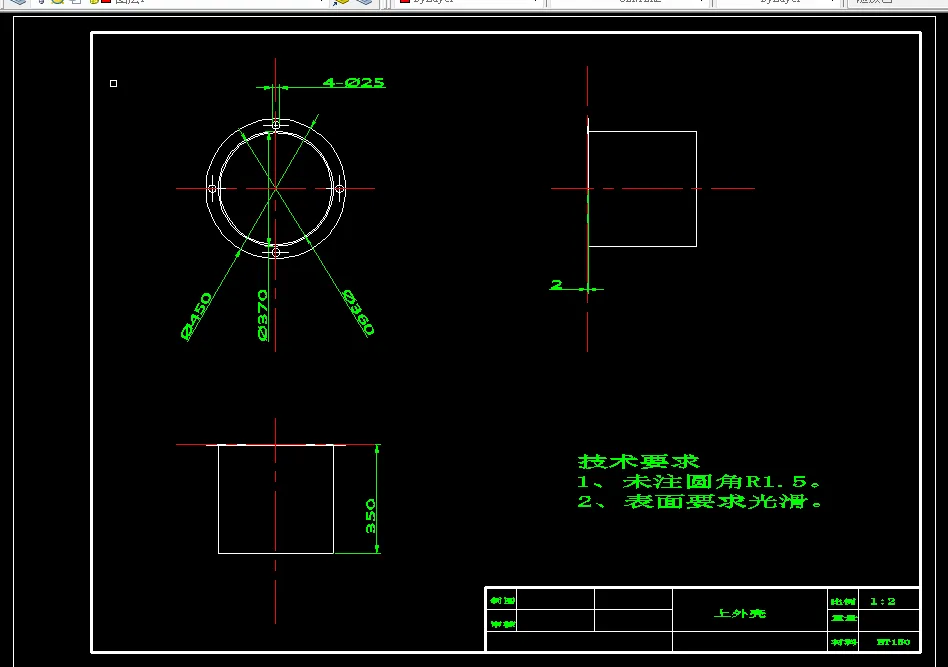Screen dimensions: 948x667
Task: Click the 技术要求 heading text
Action: click(638, 462)
